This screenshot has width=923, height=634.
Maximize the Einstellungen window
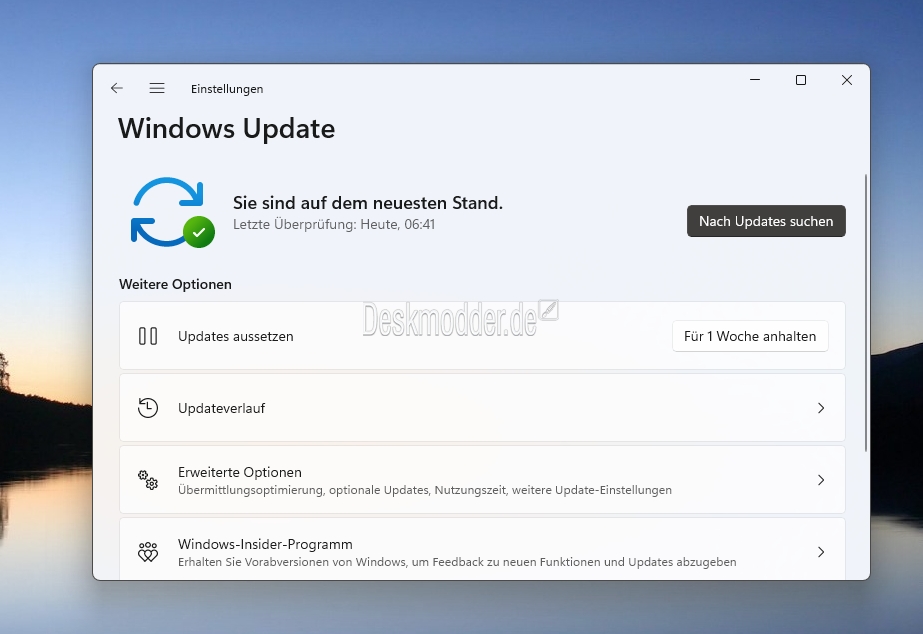tap(801, 79)
